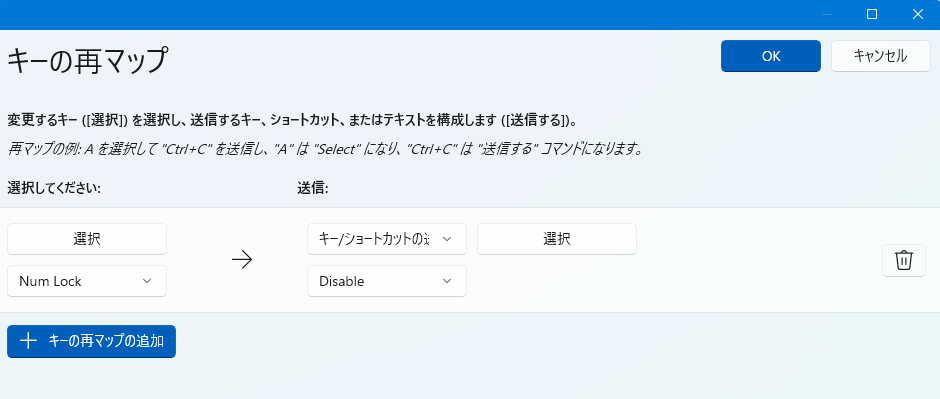Open the Num Lock key dropdown
The image size is (940, 399).
click(87, 281)
